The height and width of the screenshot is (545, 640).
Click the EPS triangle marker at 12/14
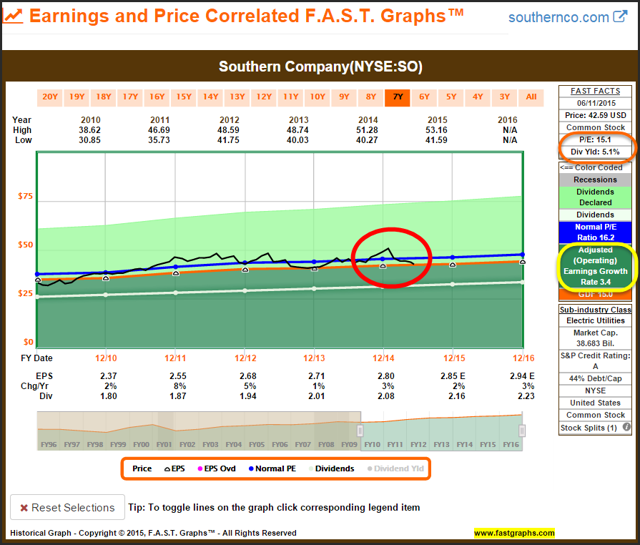tap(383, 266)
